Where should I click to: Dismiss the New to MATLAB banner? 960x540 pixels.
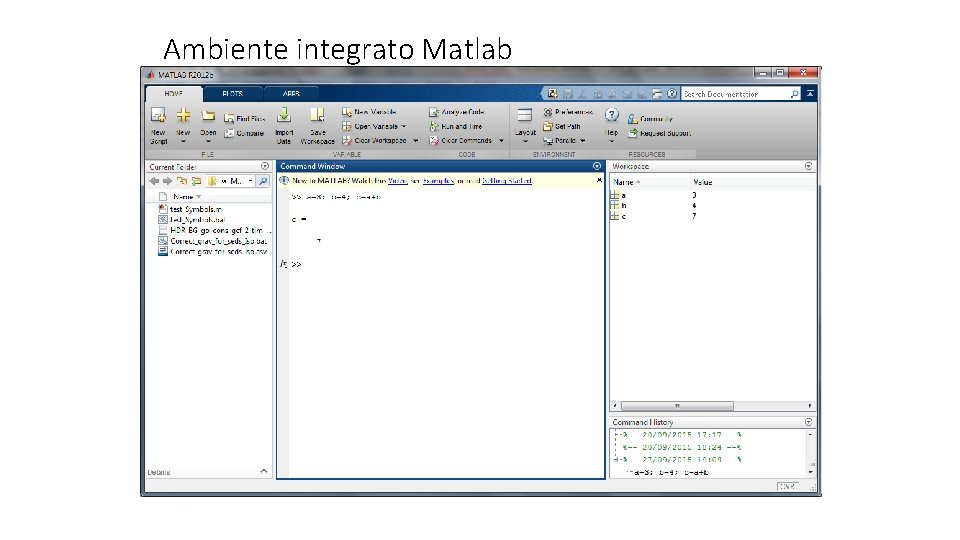599,181
